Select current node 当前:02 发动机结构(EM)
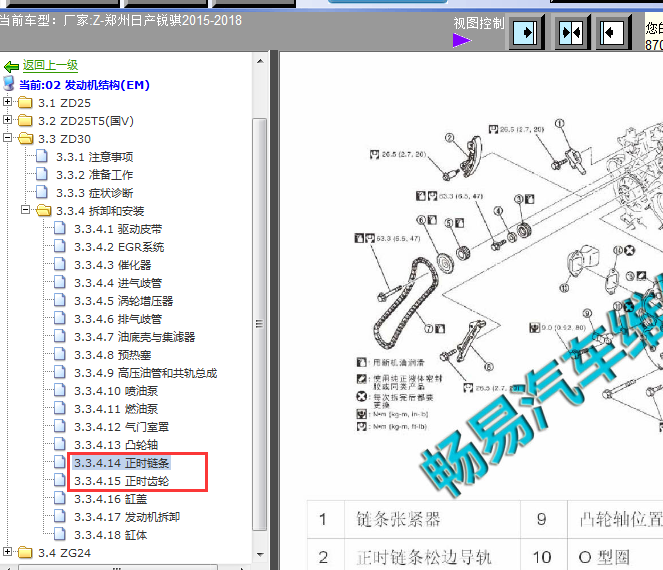The width and height of the screenshot is (663, 570). click(85, 85)
